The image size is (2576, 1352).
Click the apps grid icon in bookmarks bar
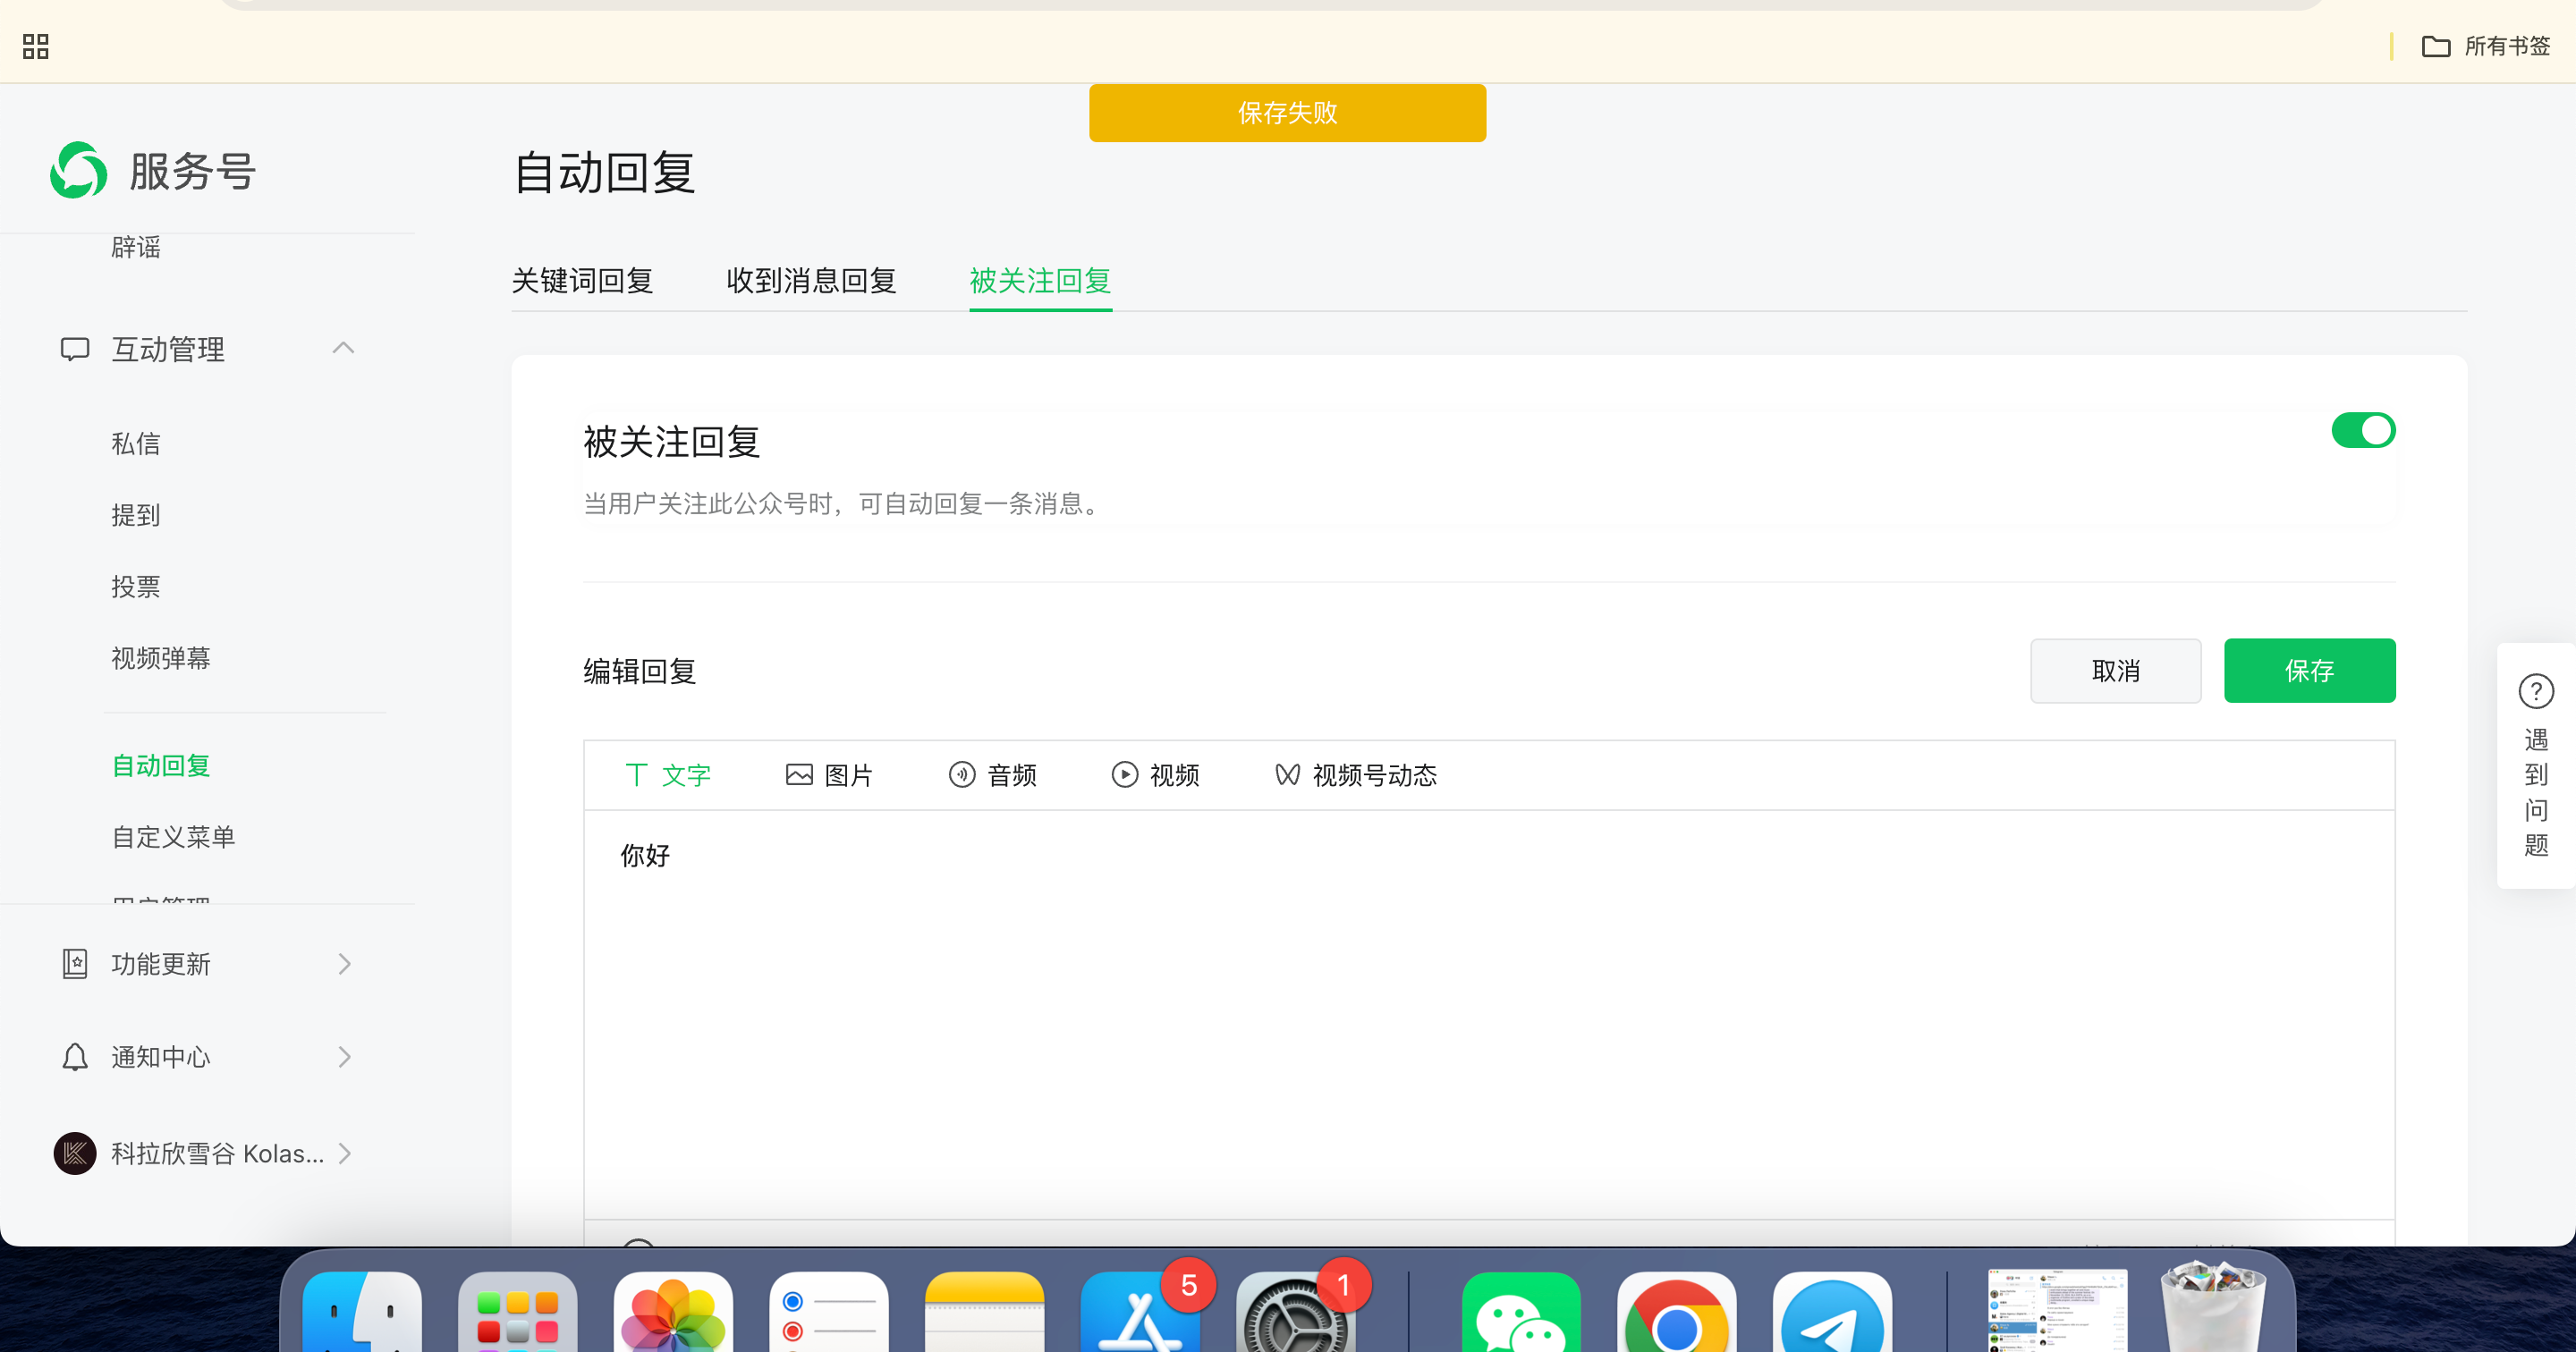(x=36, y=46)
